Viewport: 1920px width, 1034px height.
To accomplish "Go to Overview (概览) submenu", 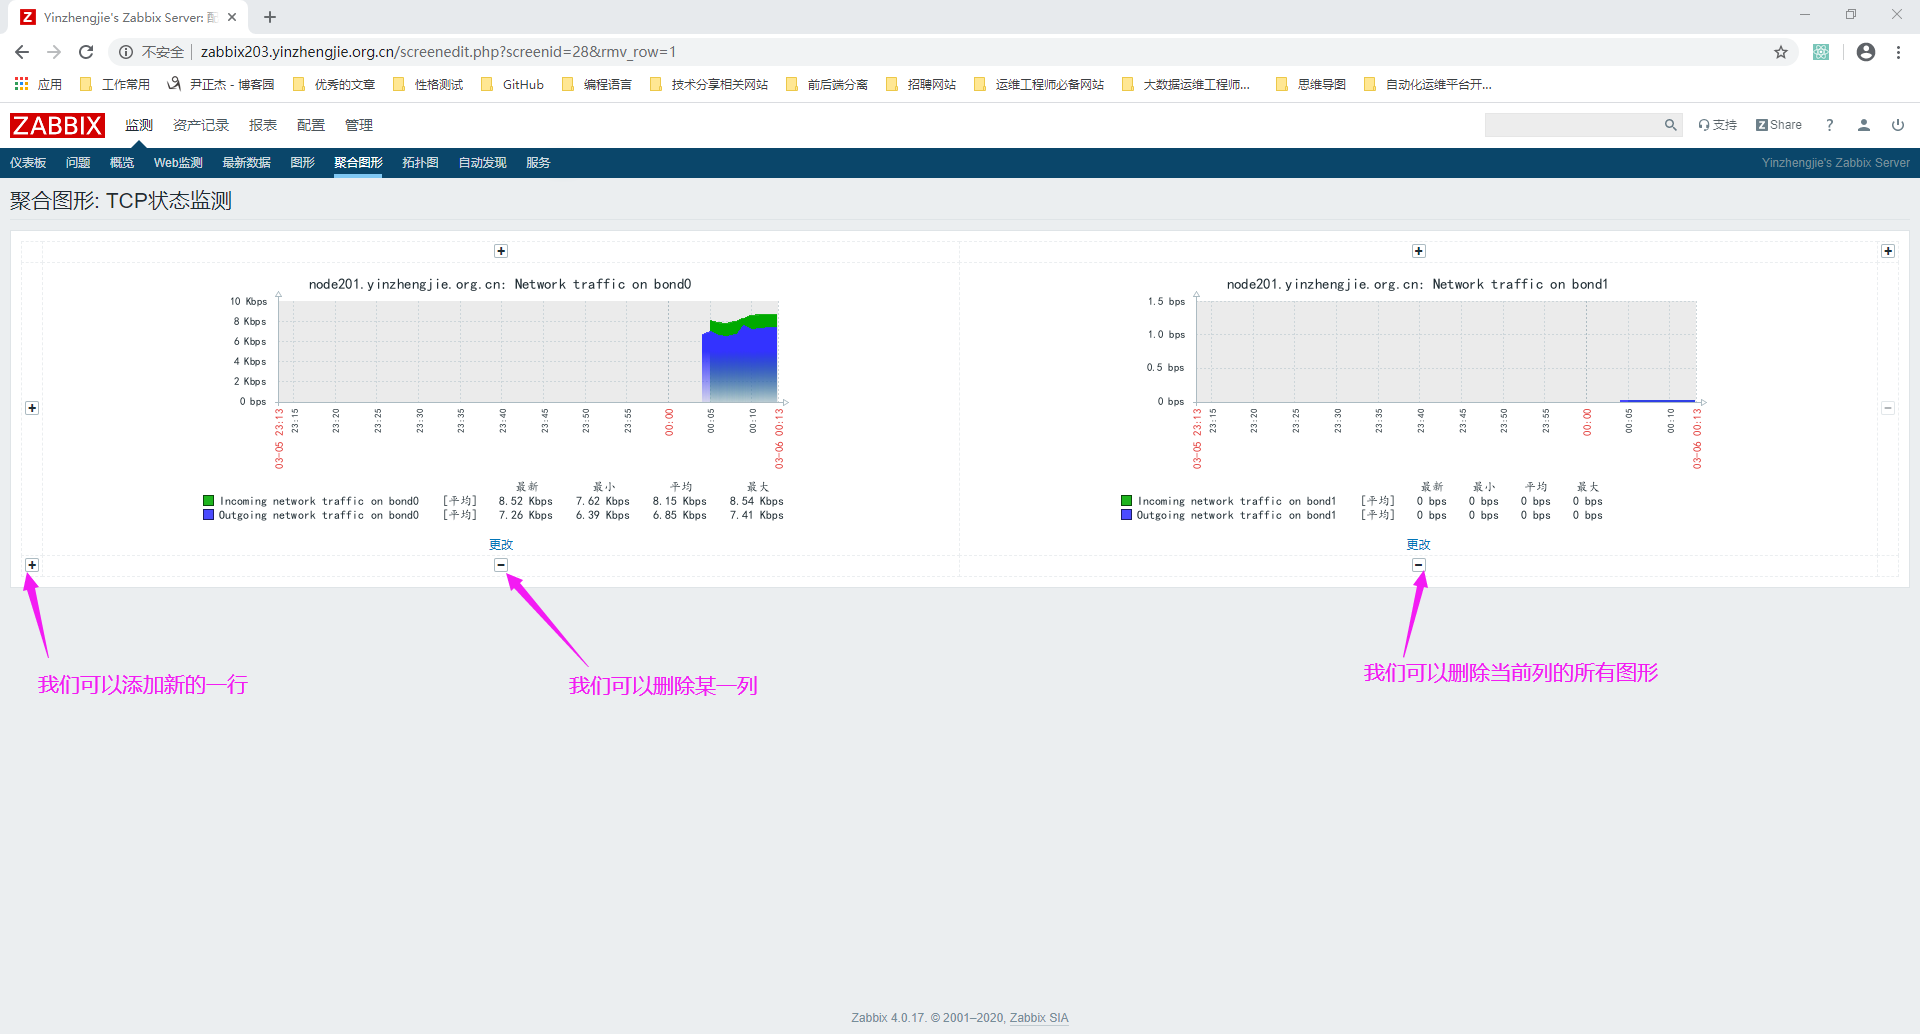I will click(x=122, y=163).
